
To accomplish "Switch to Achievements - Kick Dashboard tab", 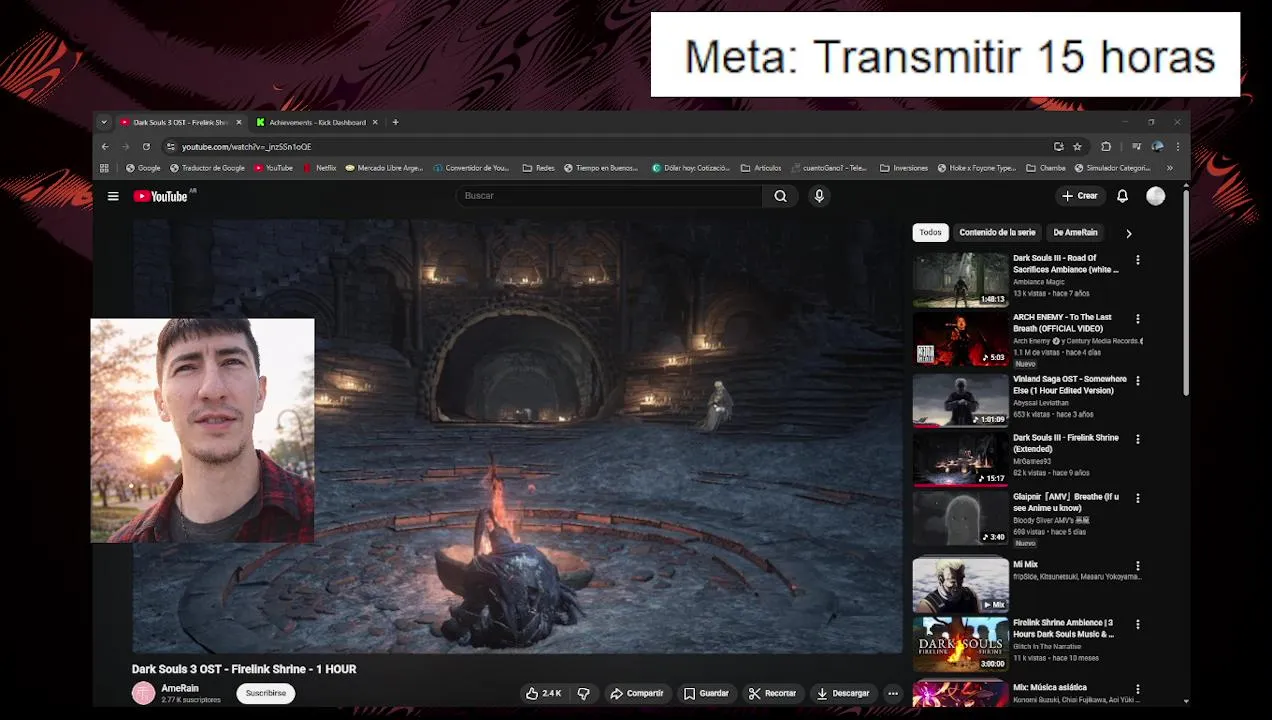I will pyautogui.click(x=317, y=122).
